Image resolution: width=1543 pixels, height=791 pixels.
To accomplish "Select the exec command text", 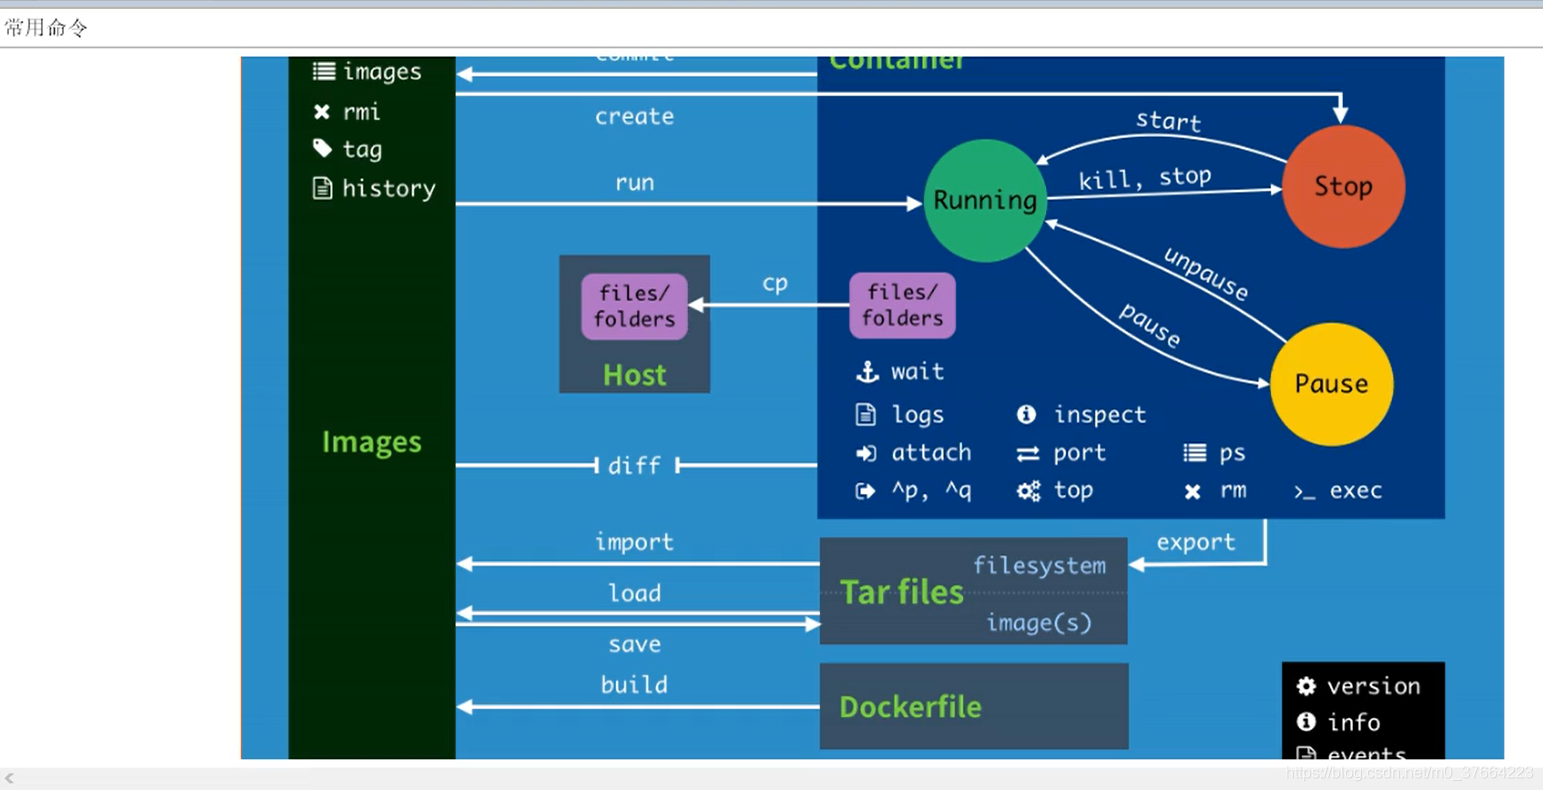I will [1356, 491].
